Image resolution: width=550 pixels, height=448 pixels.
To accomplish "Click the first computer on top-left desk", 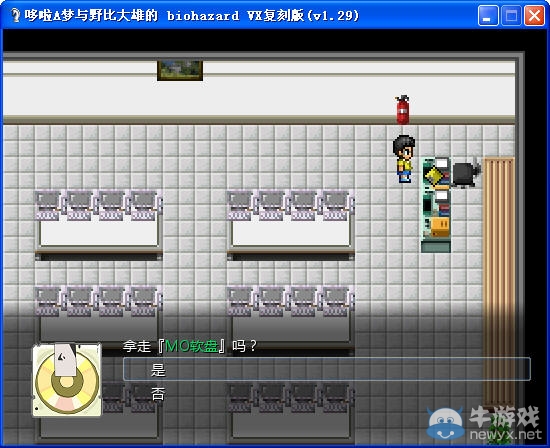I will click(48, 206).
